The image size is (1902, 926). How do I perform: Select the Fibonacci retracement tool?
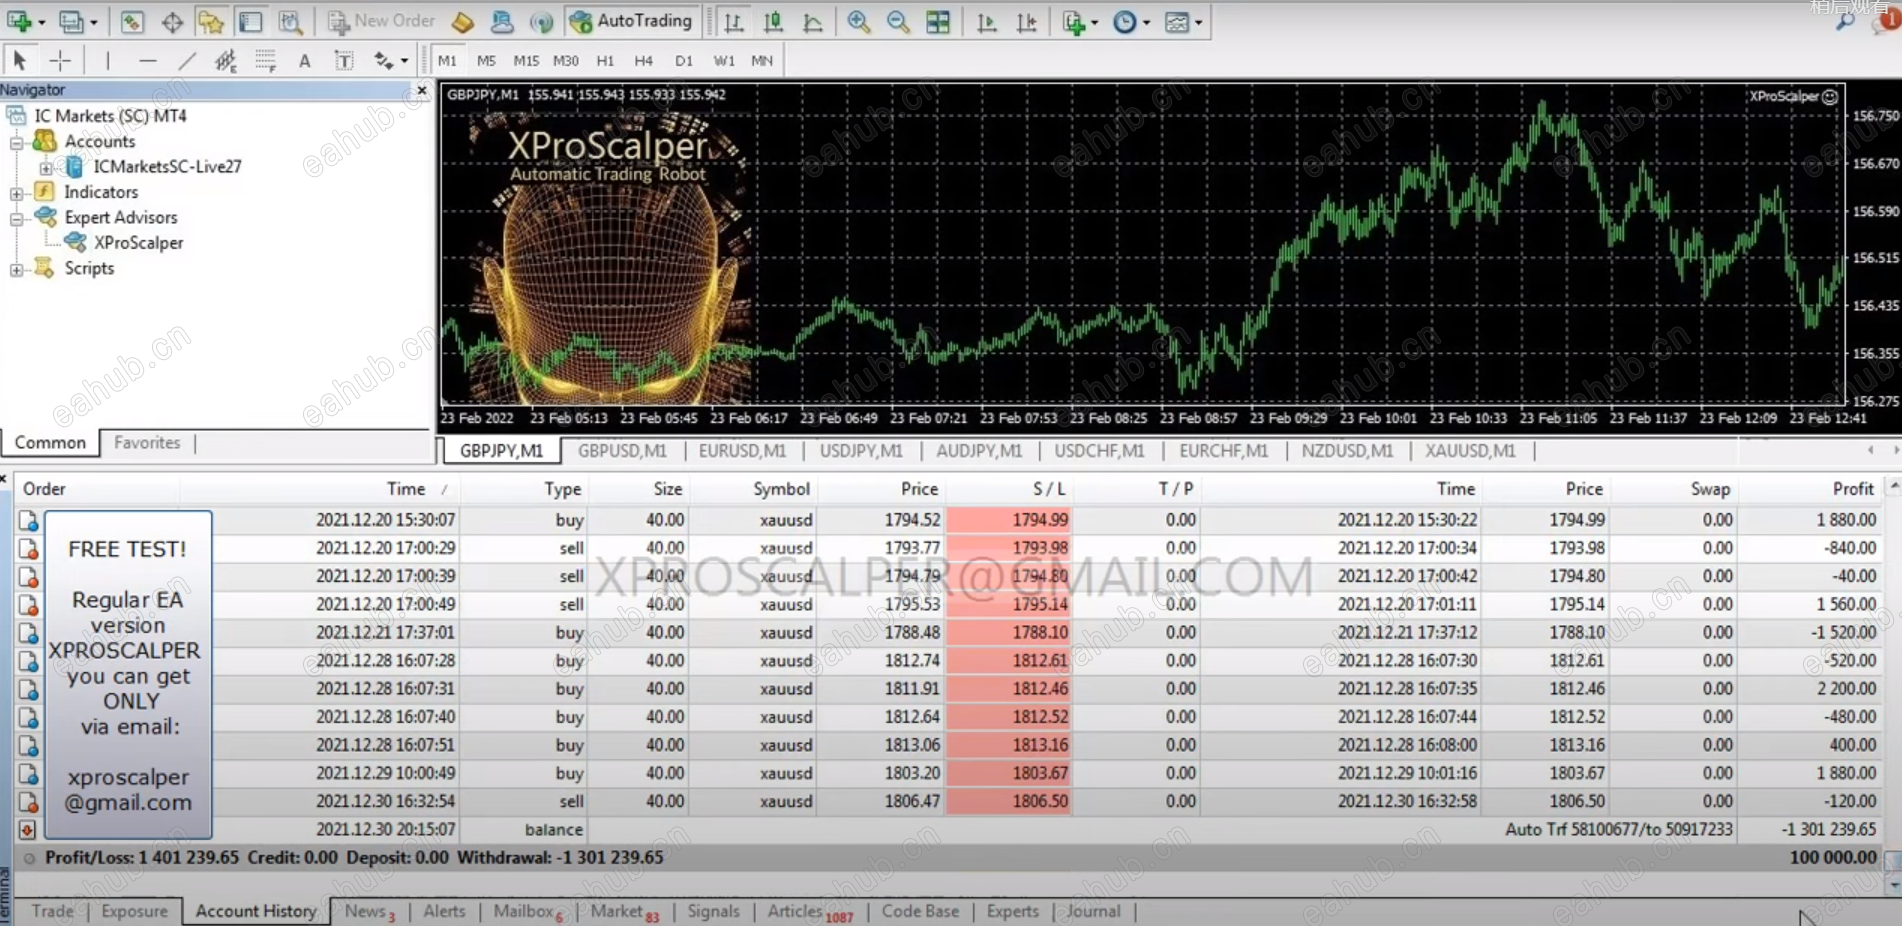click(x=265, y=60)
